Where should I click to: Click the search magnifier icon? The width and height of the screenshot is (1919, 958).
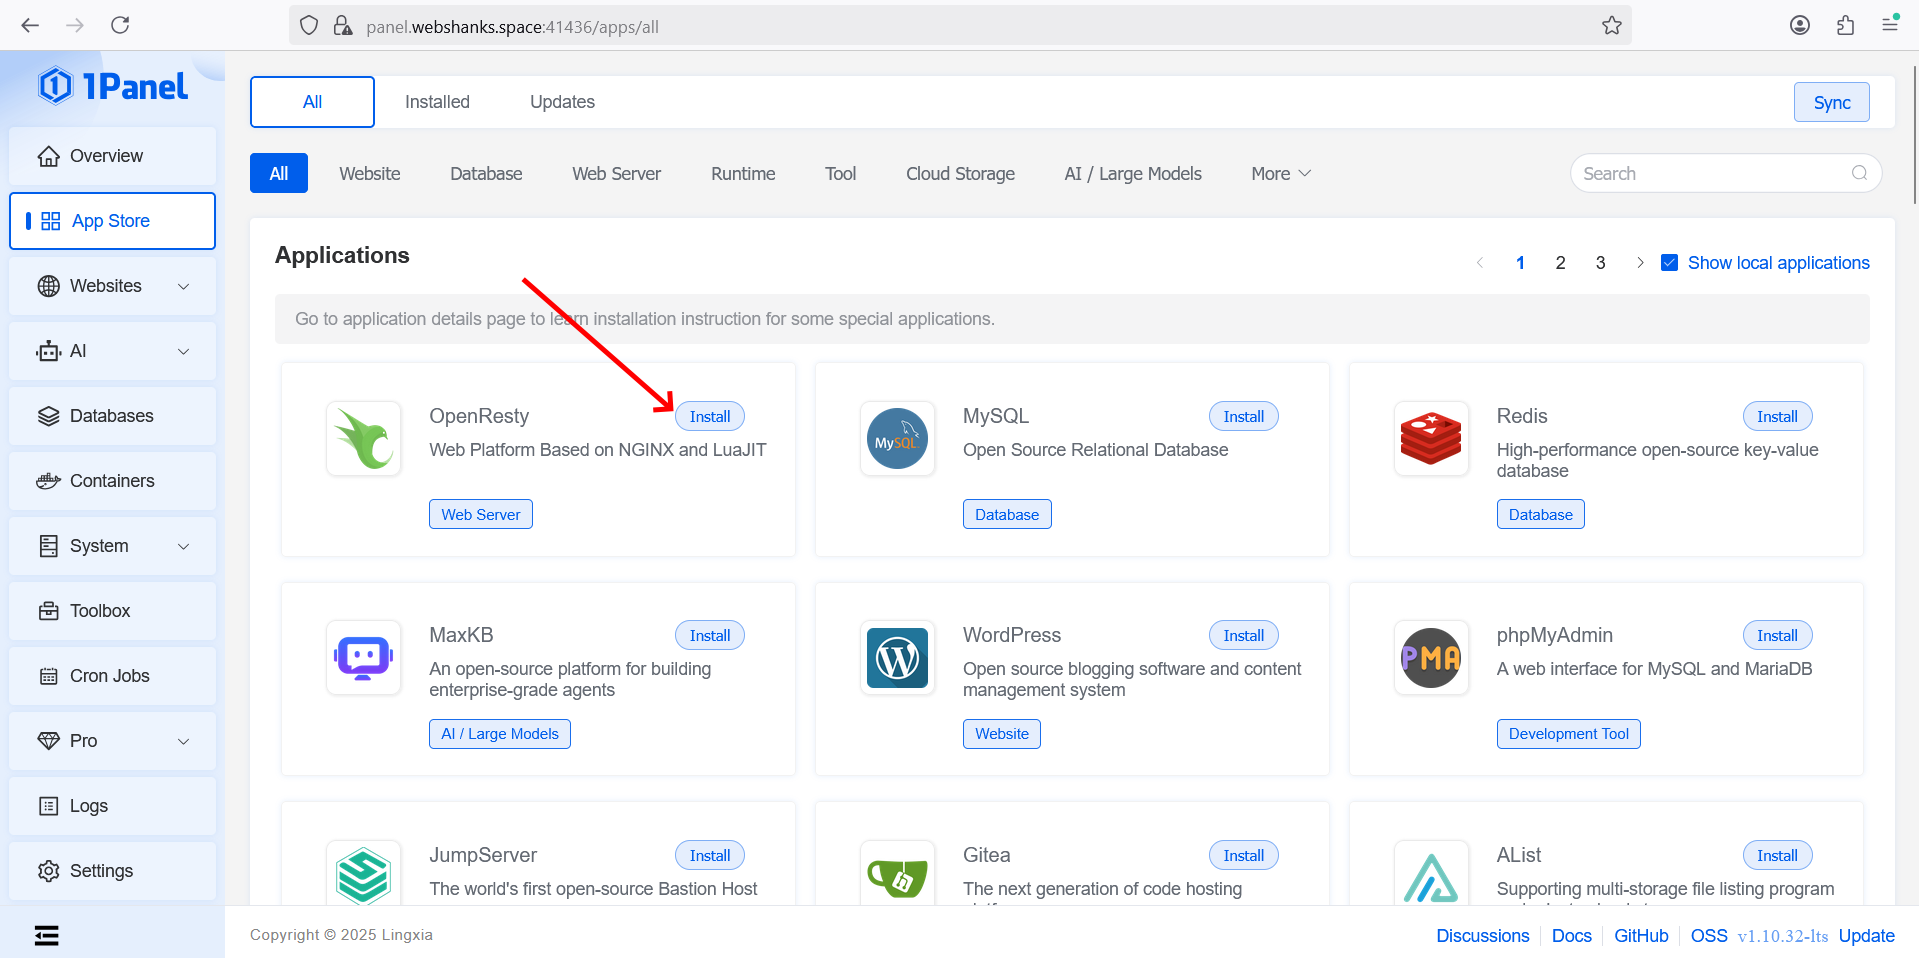pos(1859,173)
